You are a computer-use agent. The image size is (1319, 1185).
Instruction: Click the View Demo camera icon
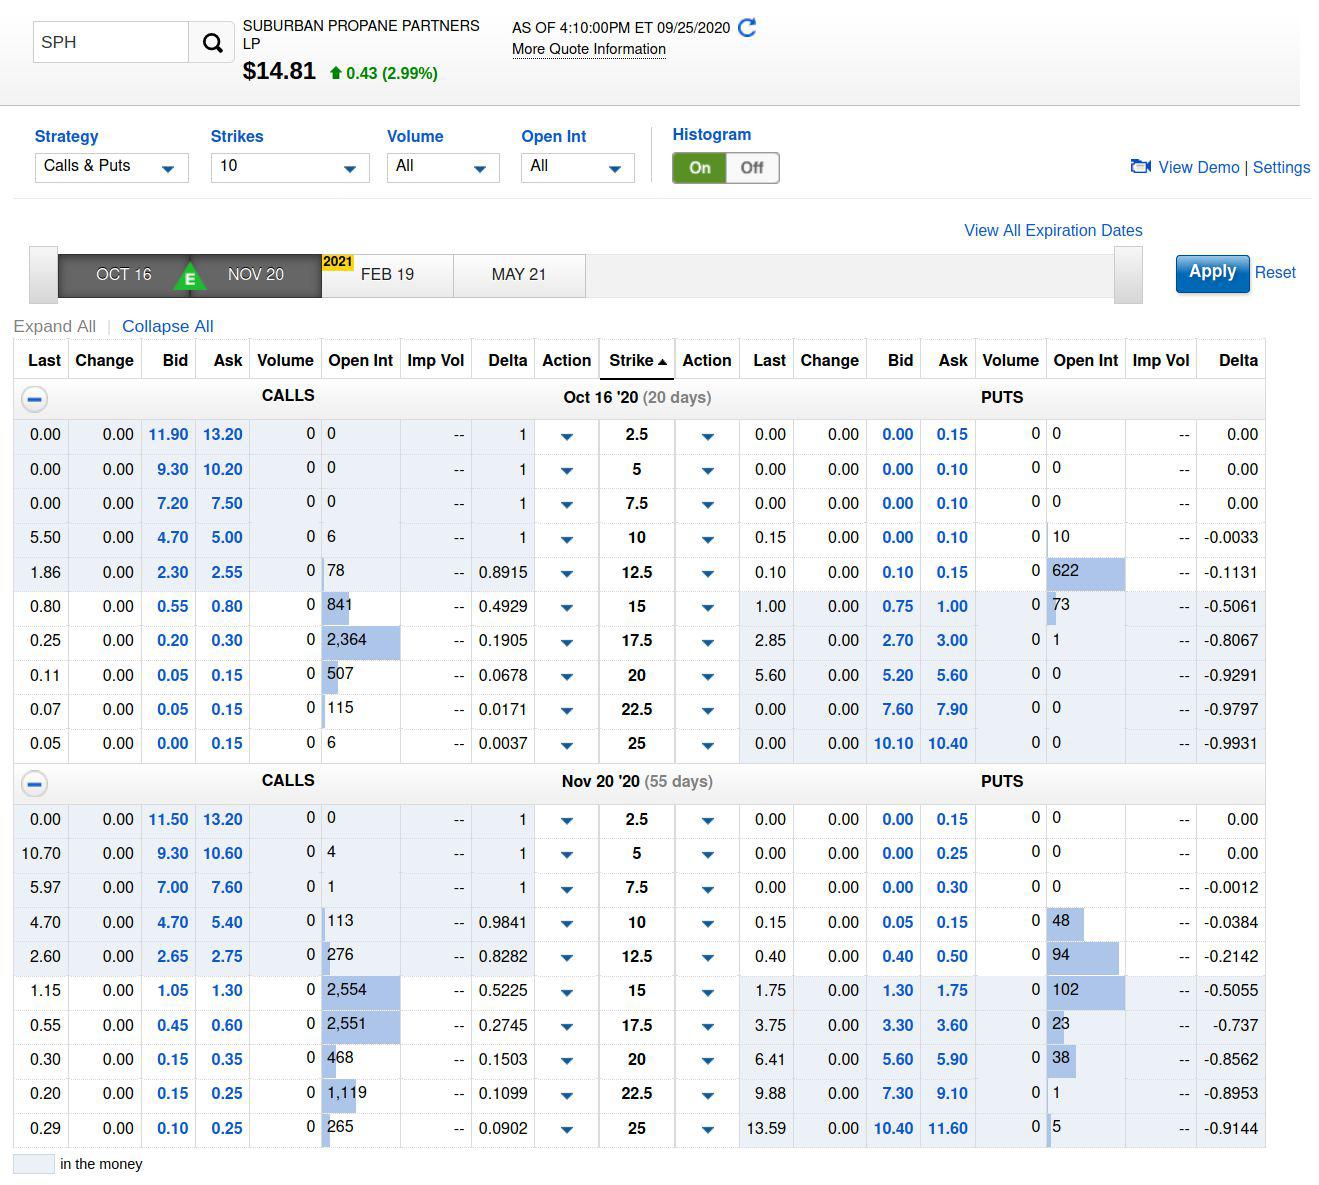1140,167
